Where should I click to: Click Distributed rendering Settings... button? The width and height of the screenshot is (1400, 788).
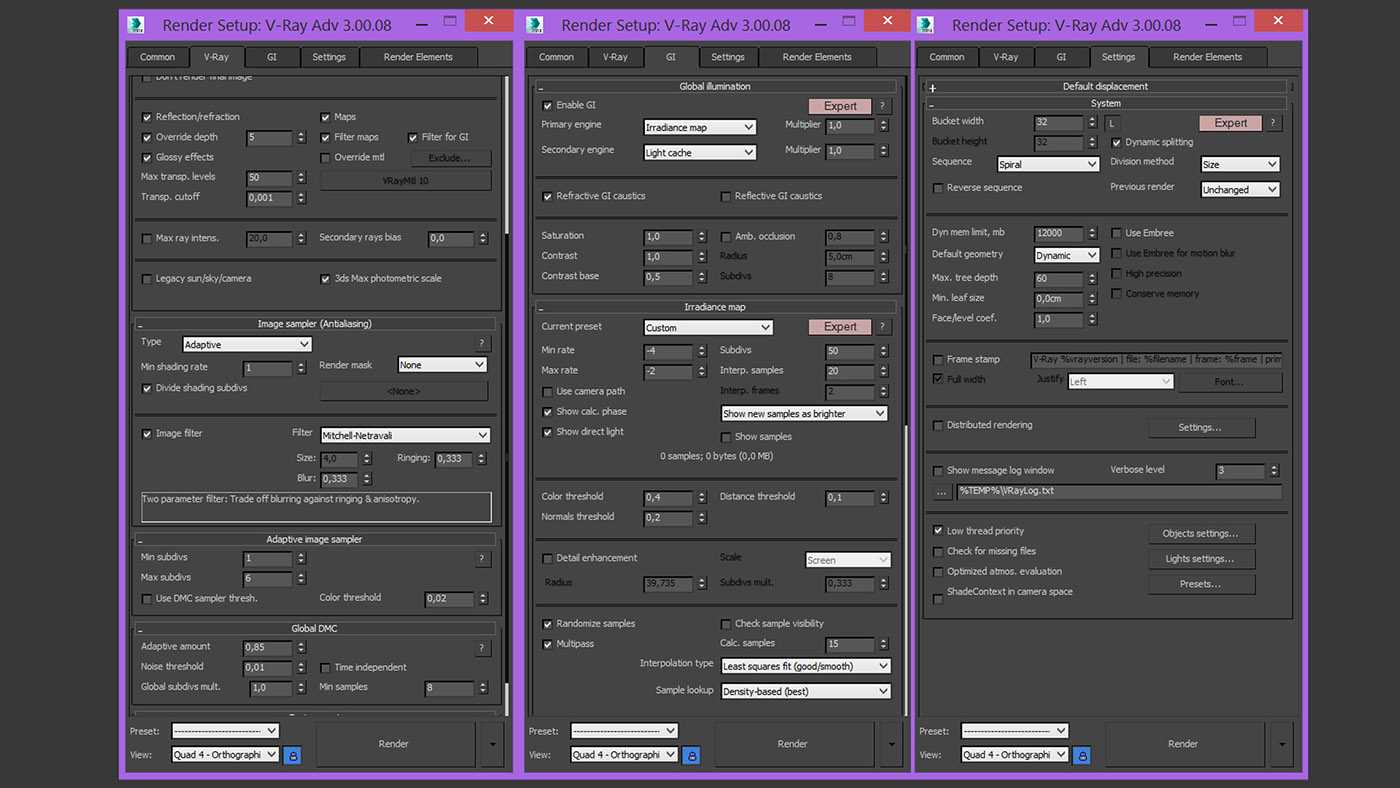[1200, 428]
